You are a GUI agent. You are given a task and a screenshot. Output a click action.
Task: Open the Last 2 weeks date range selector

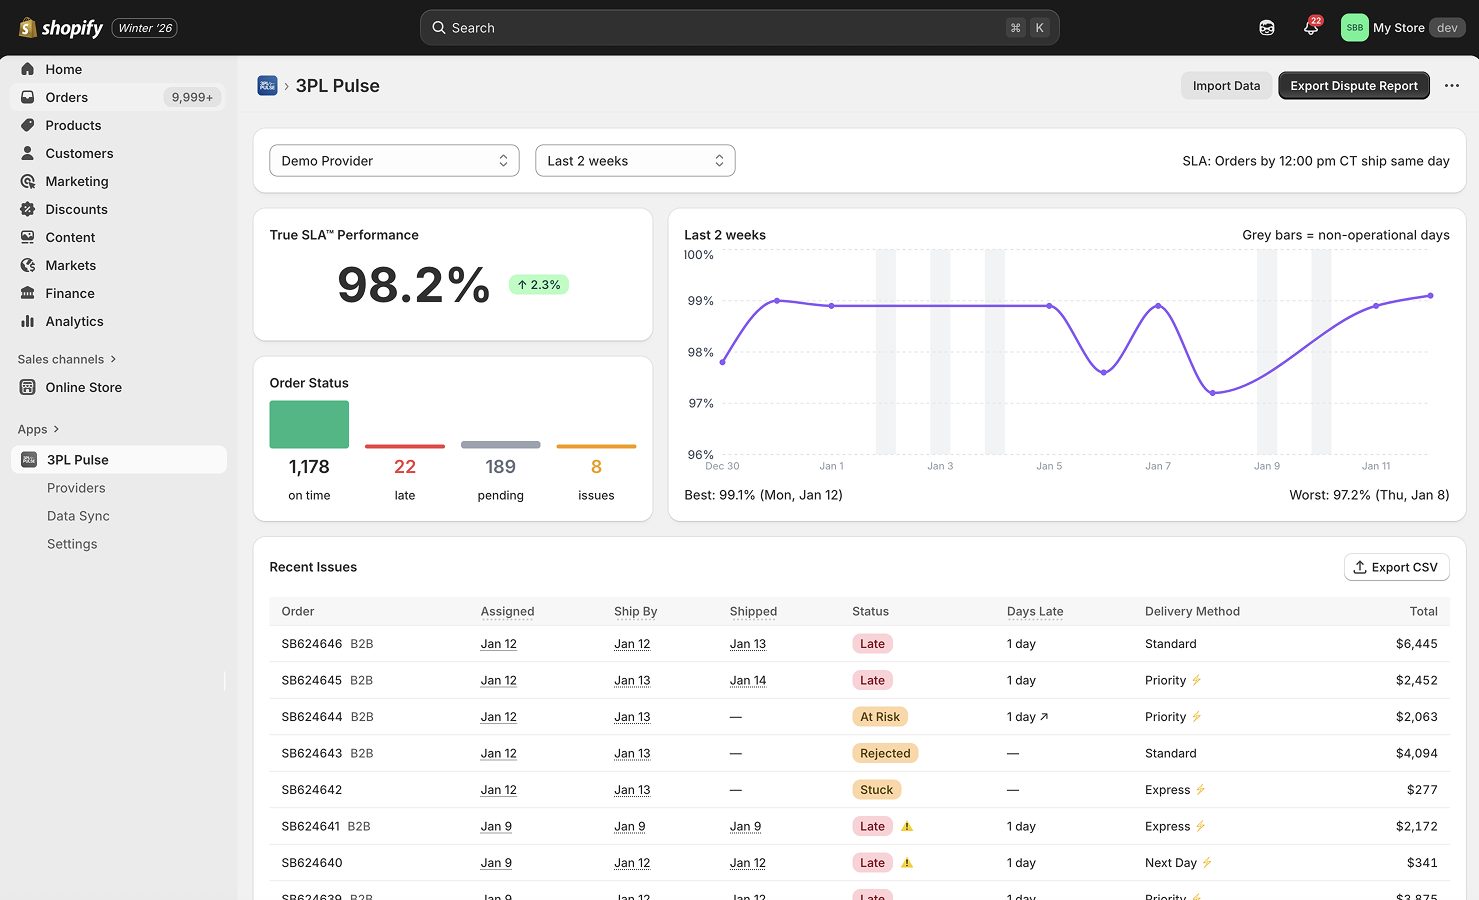635,160
